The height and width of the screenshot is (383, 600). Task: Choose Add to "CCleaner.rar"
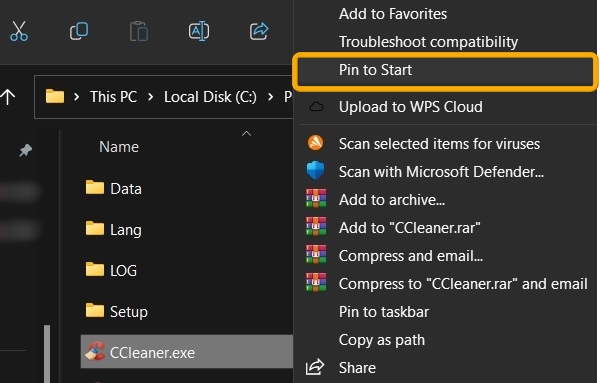(409, 228)
